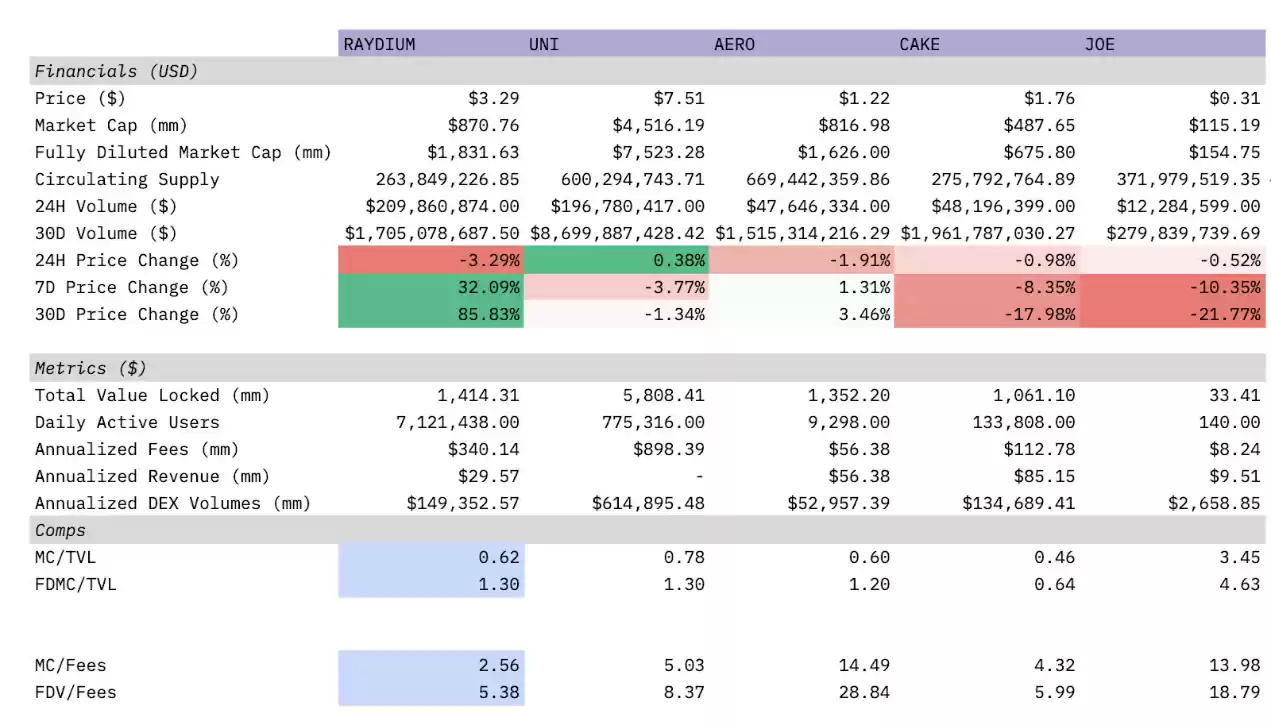Click the UNI column header
The width and height of the screenshot is (1271, 725).
click(x=615, y=44)
